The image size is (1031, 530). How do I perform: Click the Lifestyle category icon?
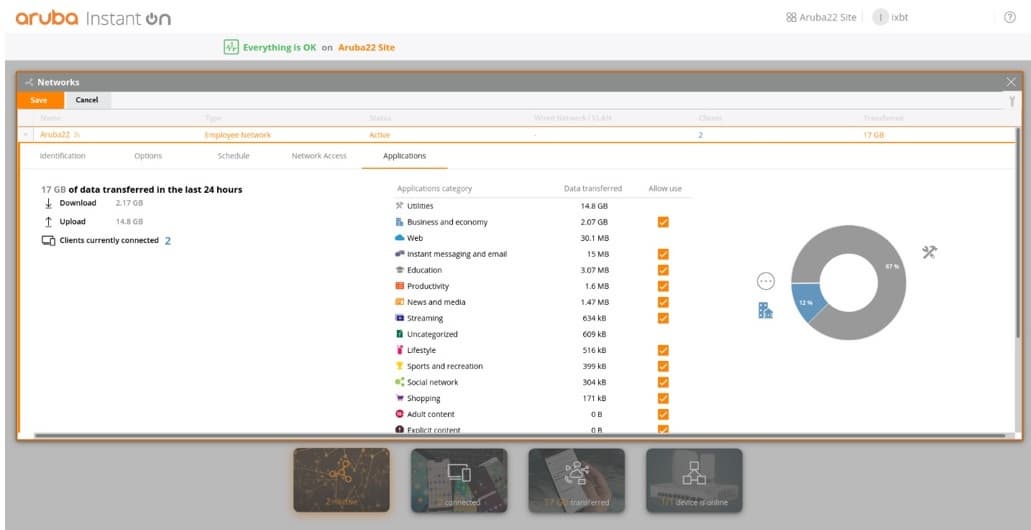click(x=399, y=350)
